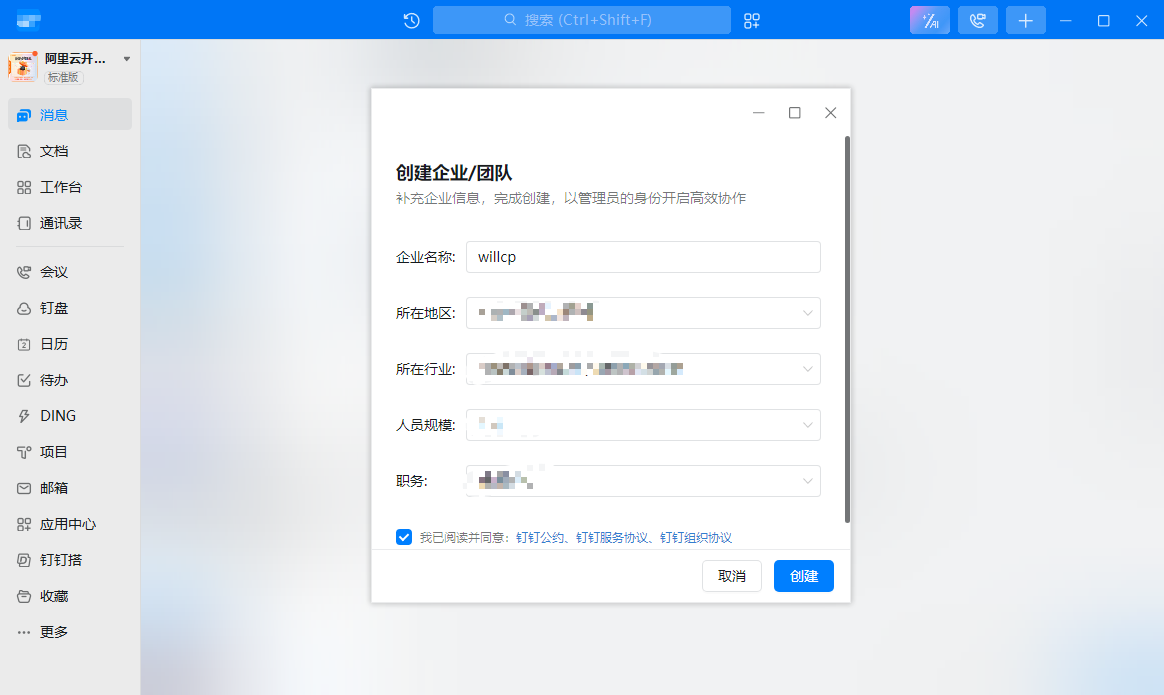This screenshot has height=695, width=1164.
Task: Click the 企业名称 input containing willcp
Action: coord(643,257)
